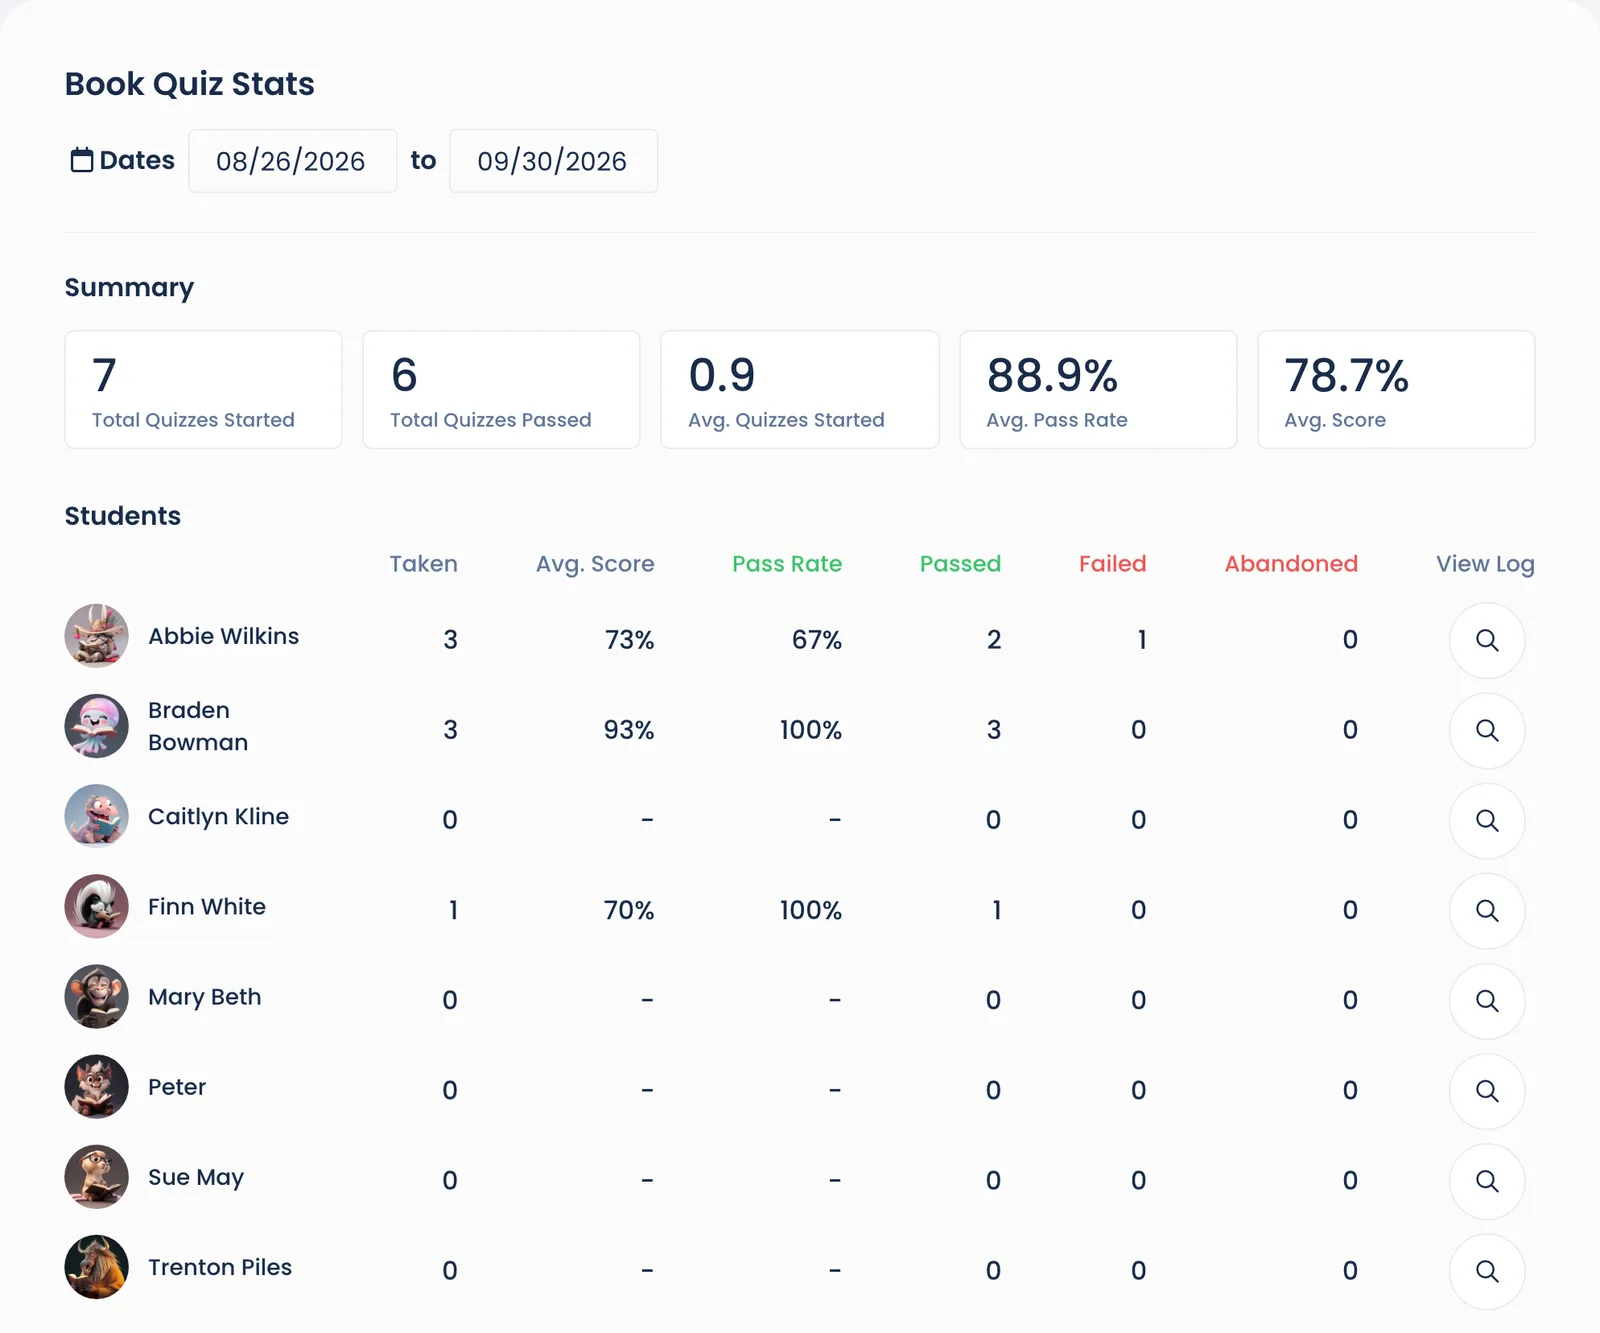Click Braden Bowman's 93% average score
This screenshot has height=1333, width=1600.
(629, 730)
